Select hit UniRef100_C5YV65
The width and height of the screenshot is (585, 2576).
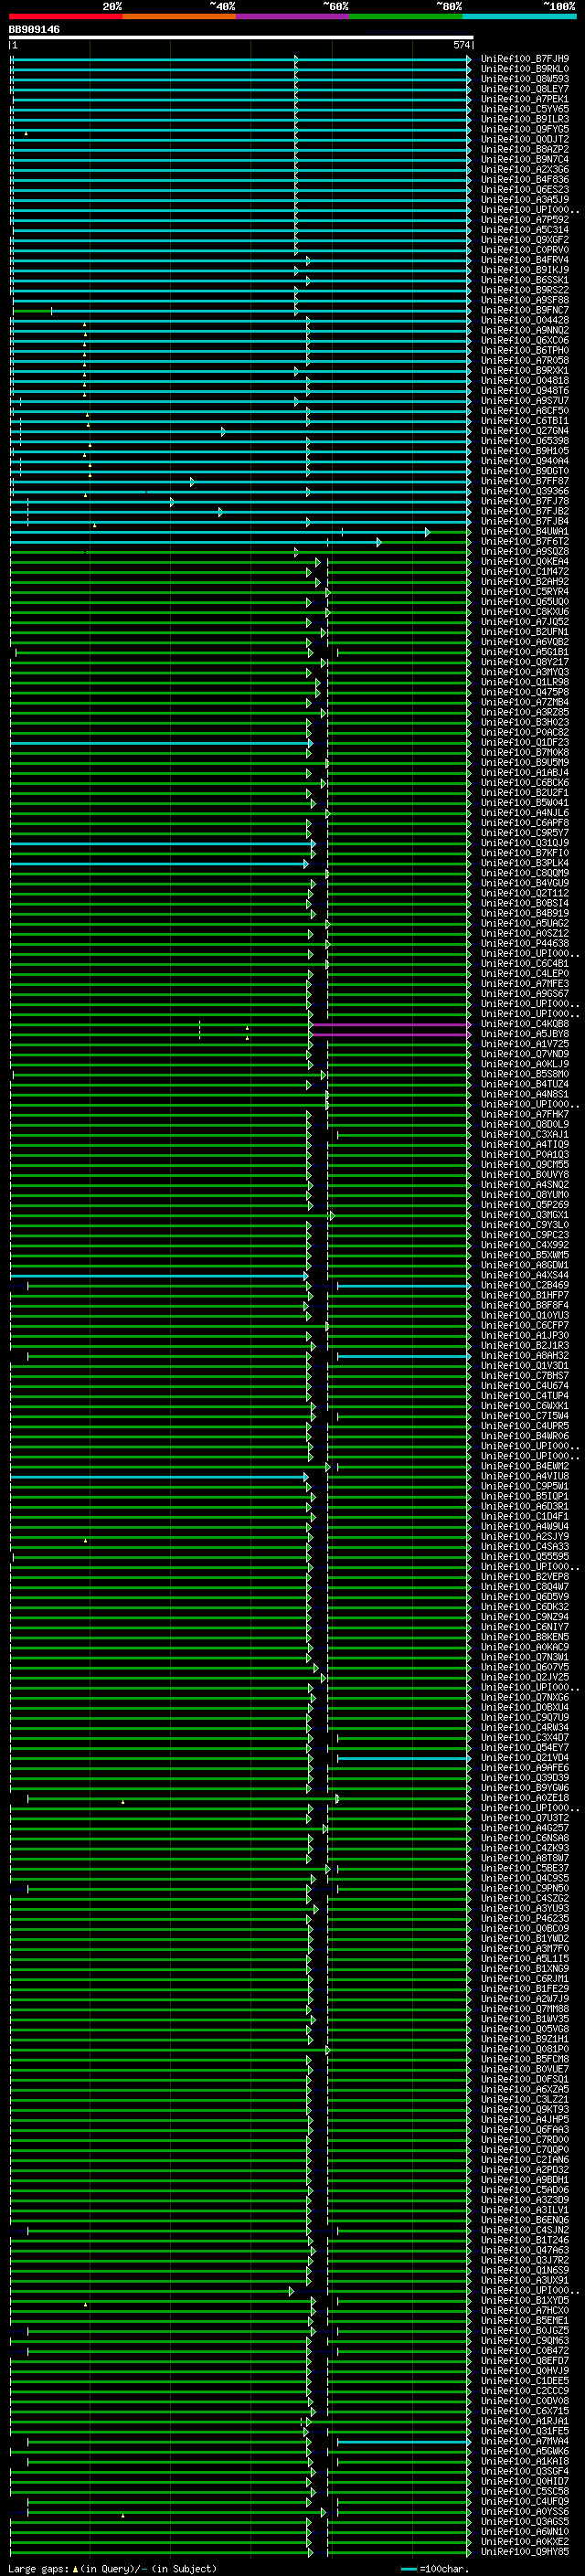(x=525, y=110)
